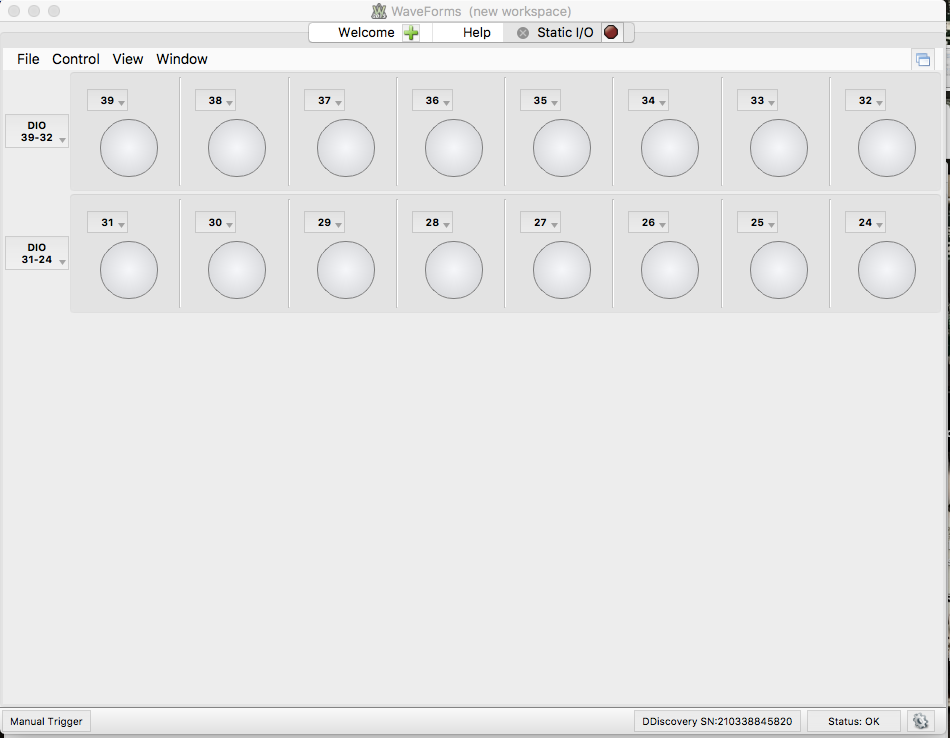This screenshot has width=950, height=738.
Task: Click the green plus icon beside Welcome
Action: click(x=411, y=33)
